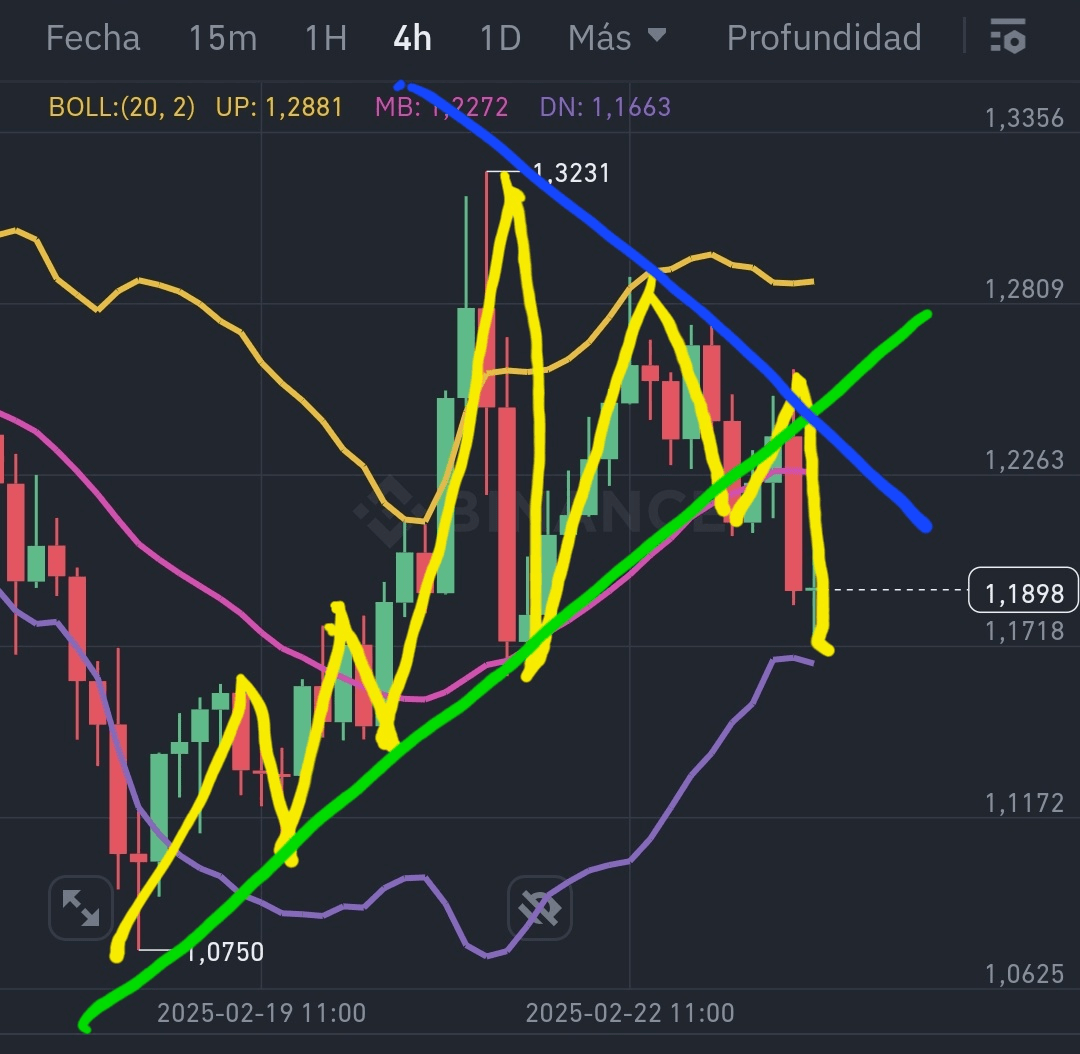Click the 1,3231 high price label
The height and width of the screenshot is (1054, 1080).
point(572,173)
